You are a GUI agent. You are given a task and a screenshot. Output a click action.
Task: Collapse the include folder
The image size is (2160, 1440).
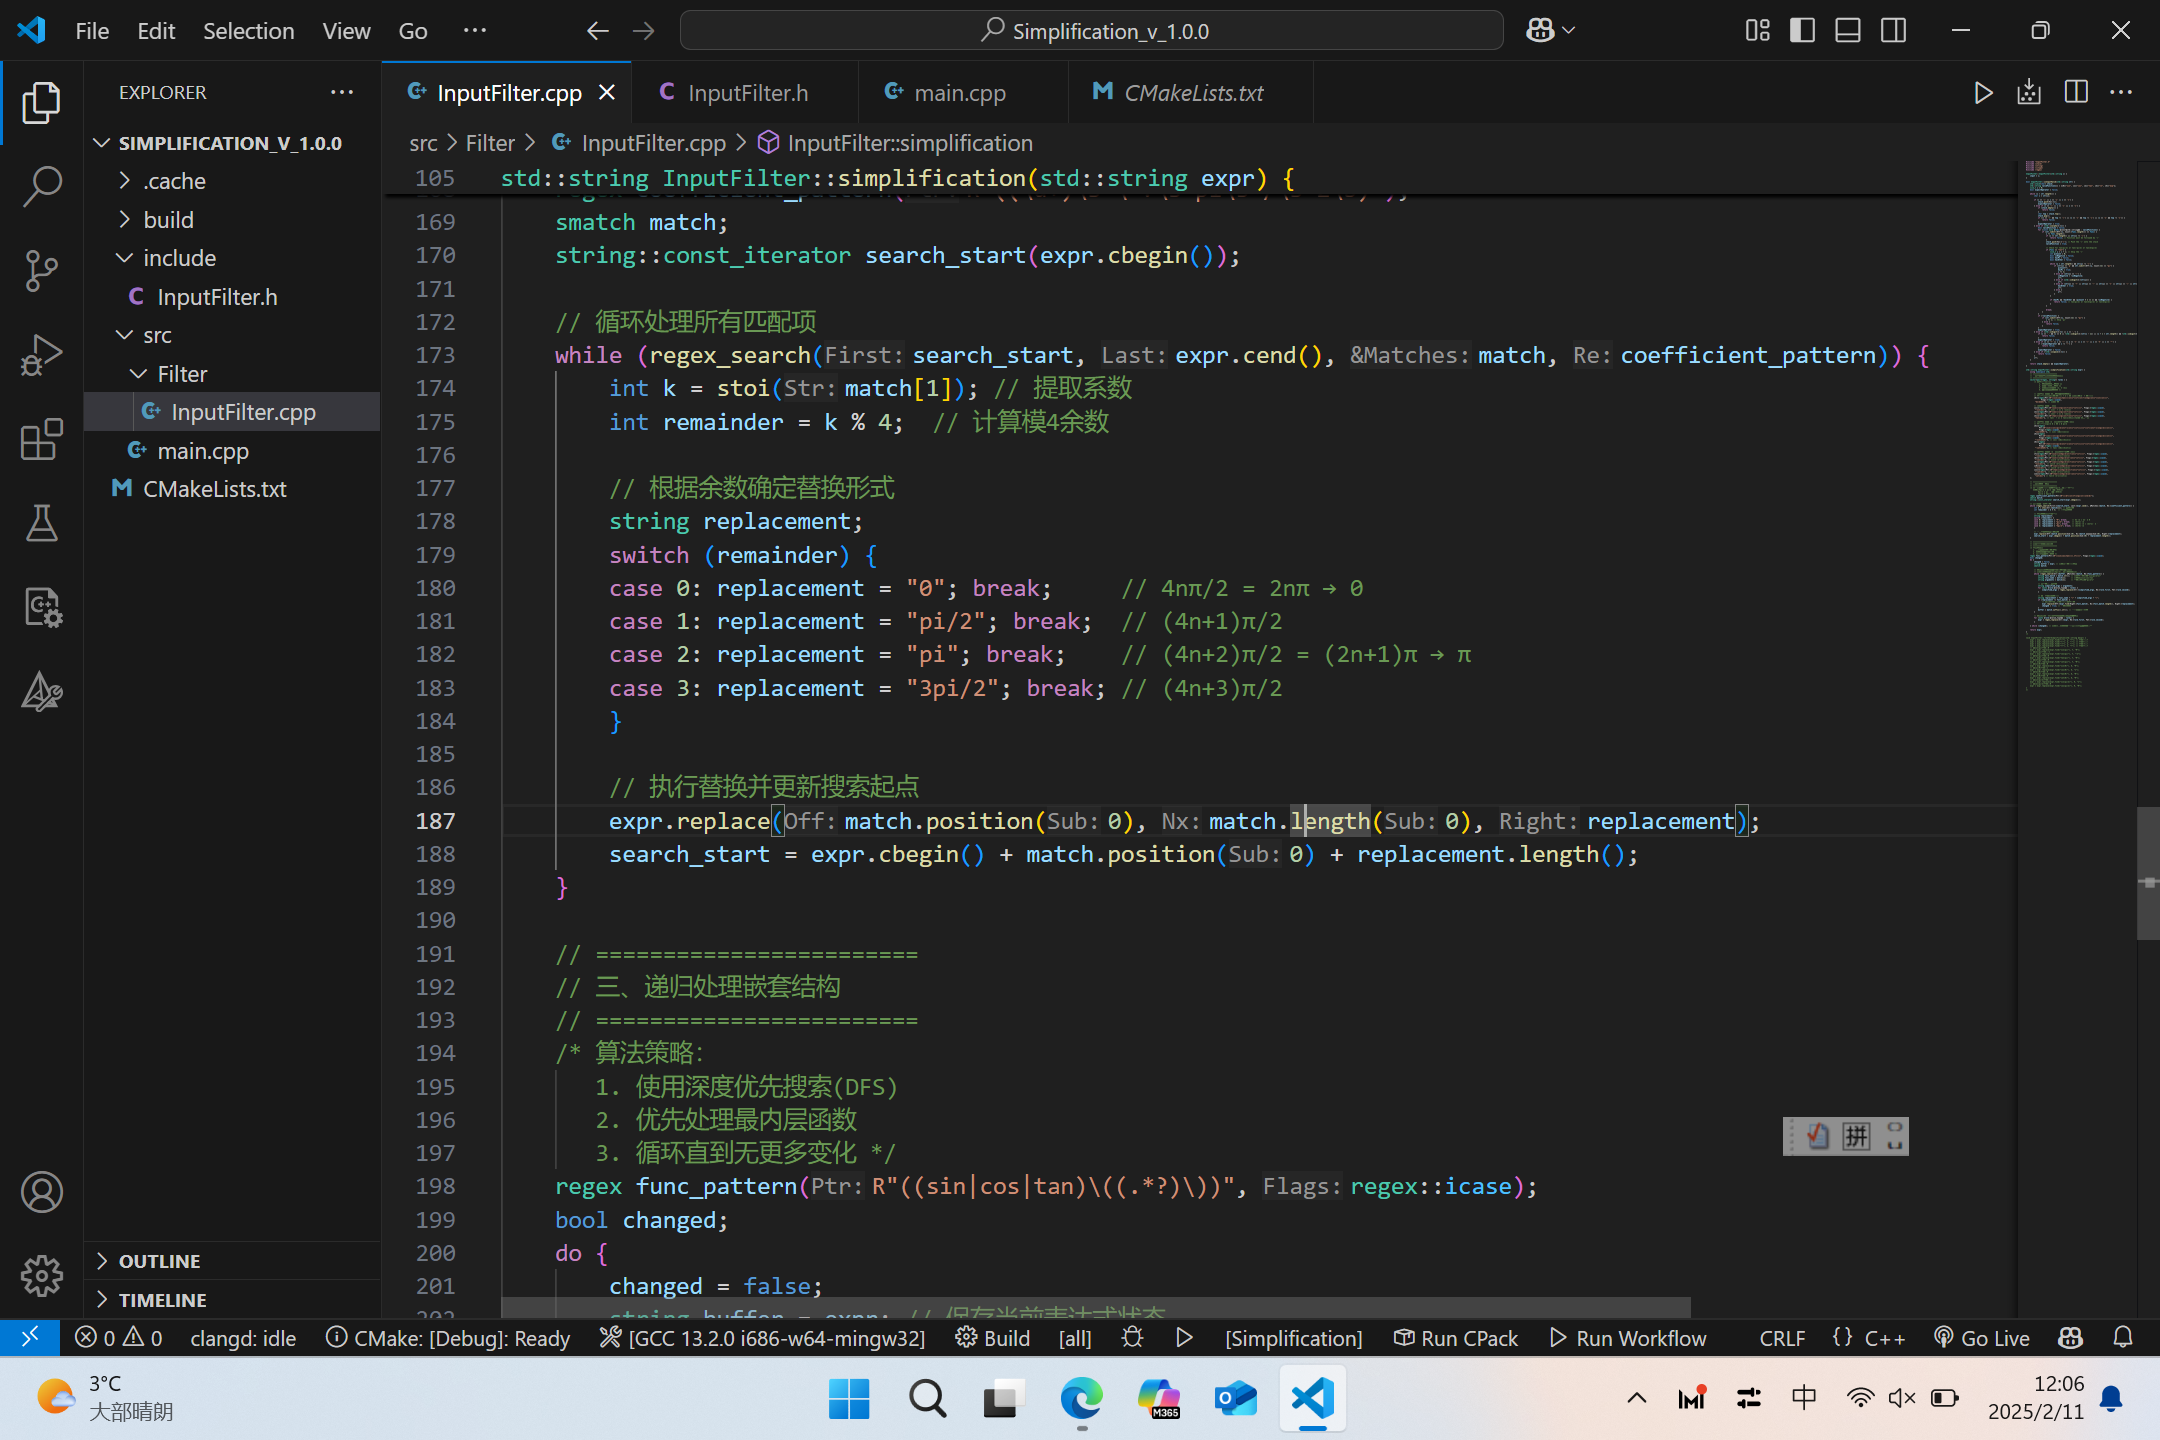[179, 258]
